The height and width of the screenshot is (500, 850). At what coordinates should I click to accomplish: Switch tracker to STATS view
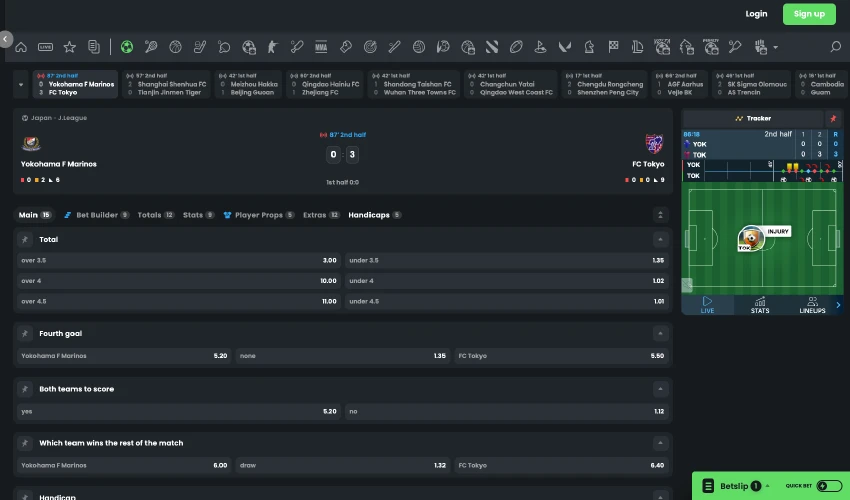click(x=760, y=305)
